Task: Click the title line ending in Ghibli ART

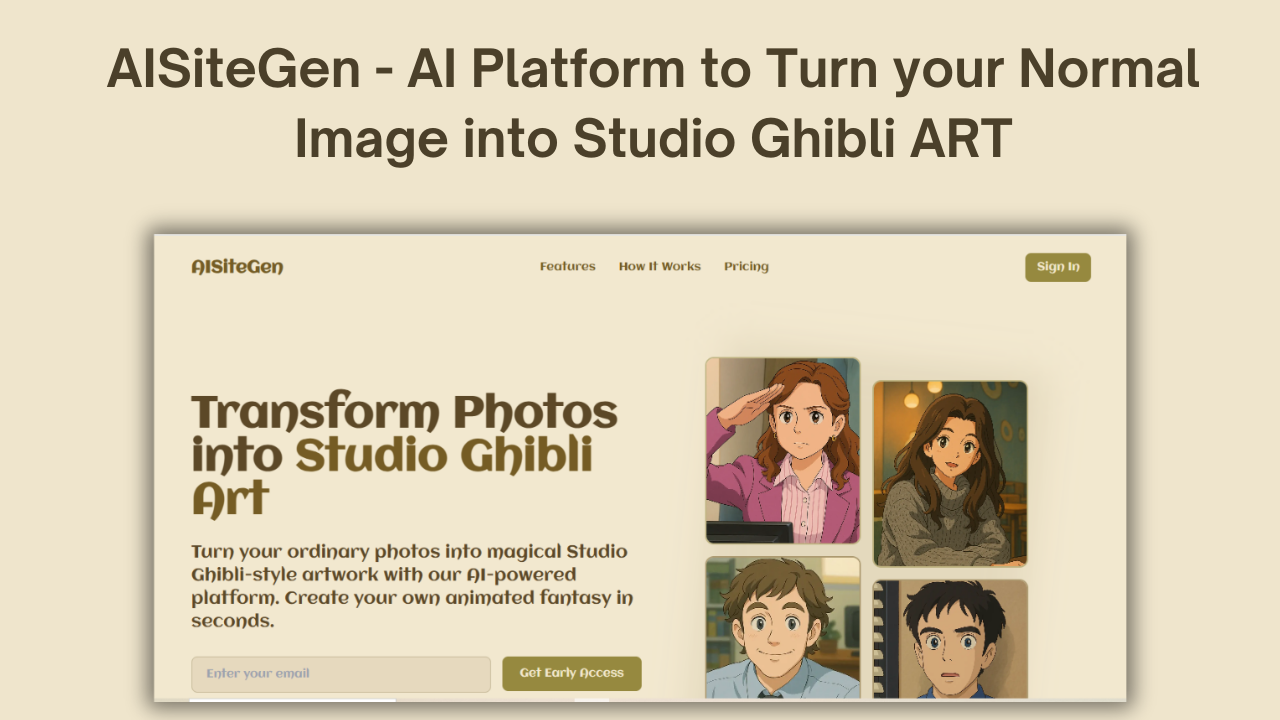Action: [x=653, y=139]
